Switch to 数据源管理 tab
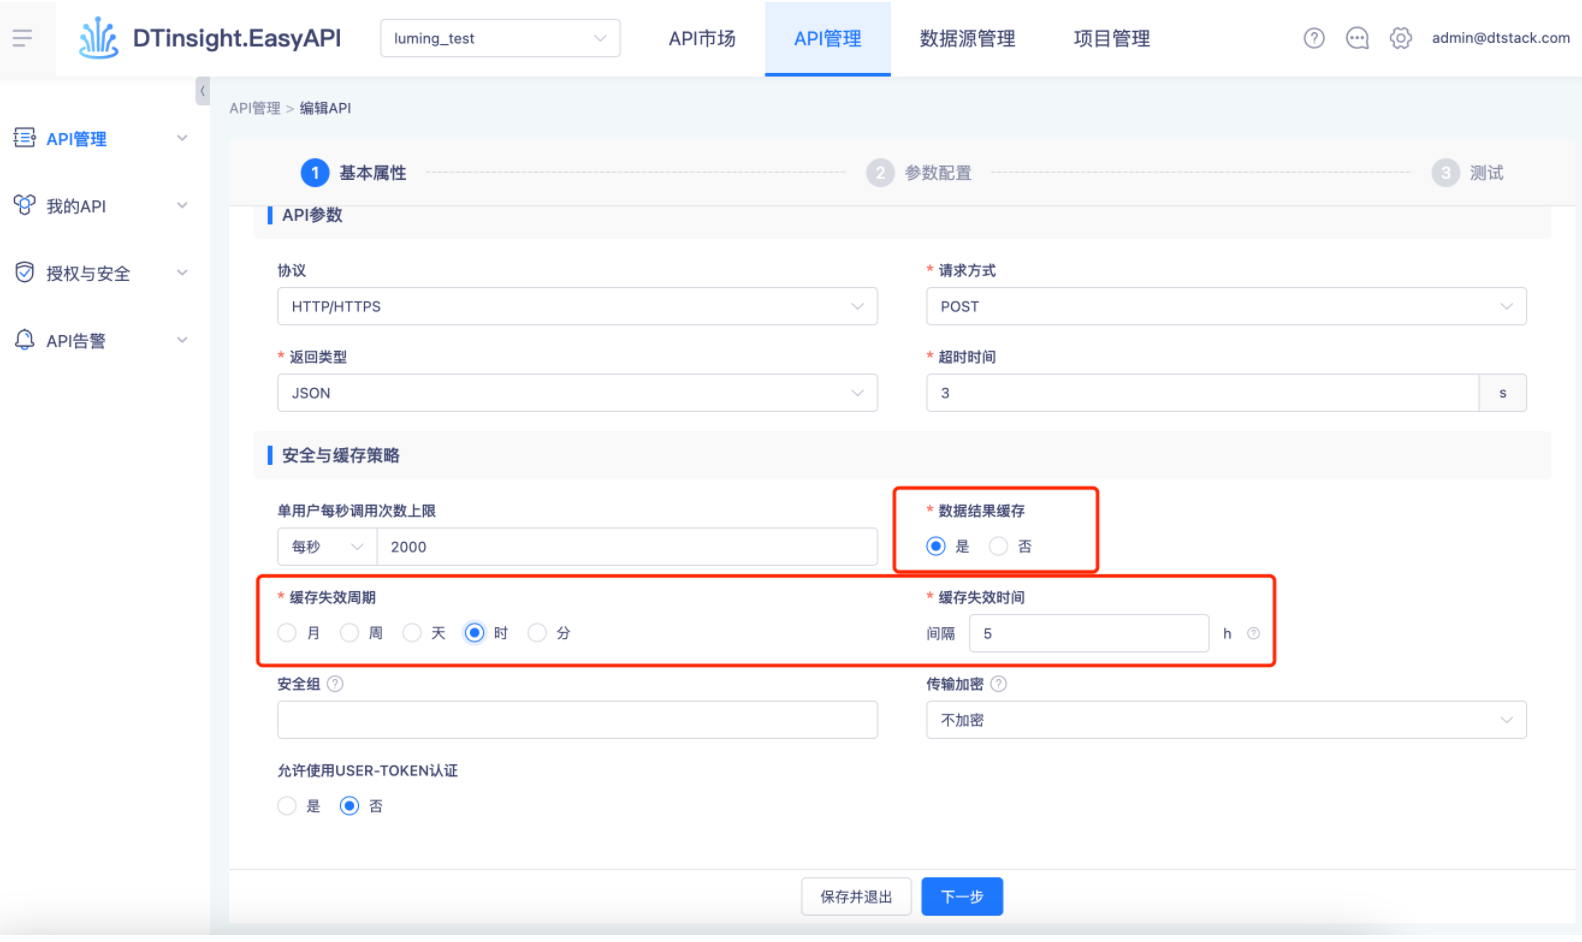Screen dimensions: 1582x942 point(967,38)
